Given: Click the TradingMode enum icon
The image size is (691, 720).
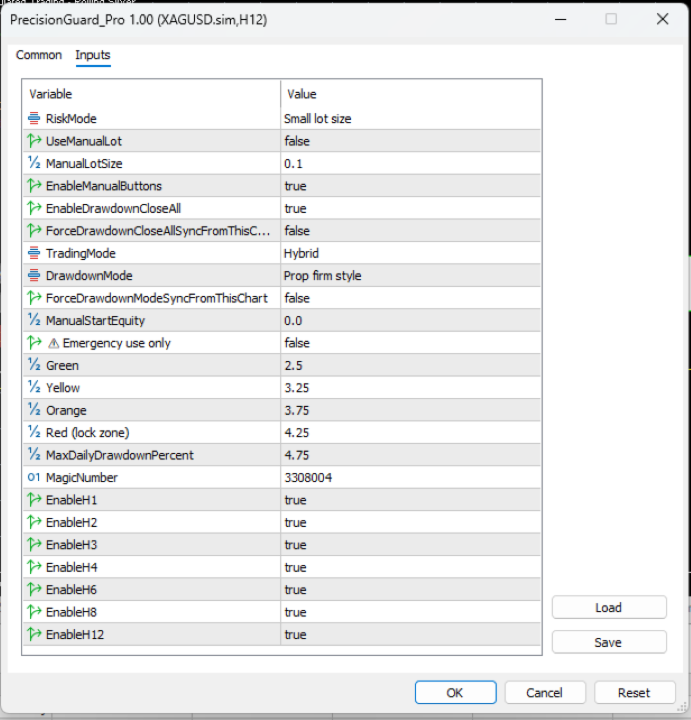Looking at the screenshot, I should pos(34,253).
